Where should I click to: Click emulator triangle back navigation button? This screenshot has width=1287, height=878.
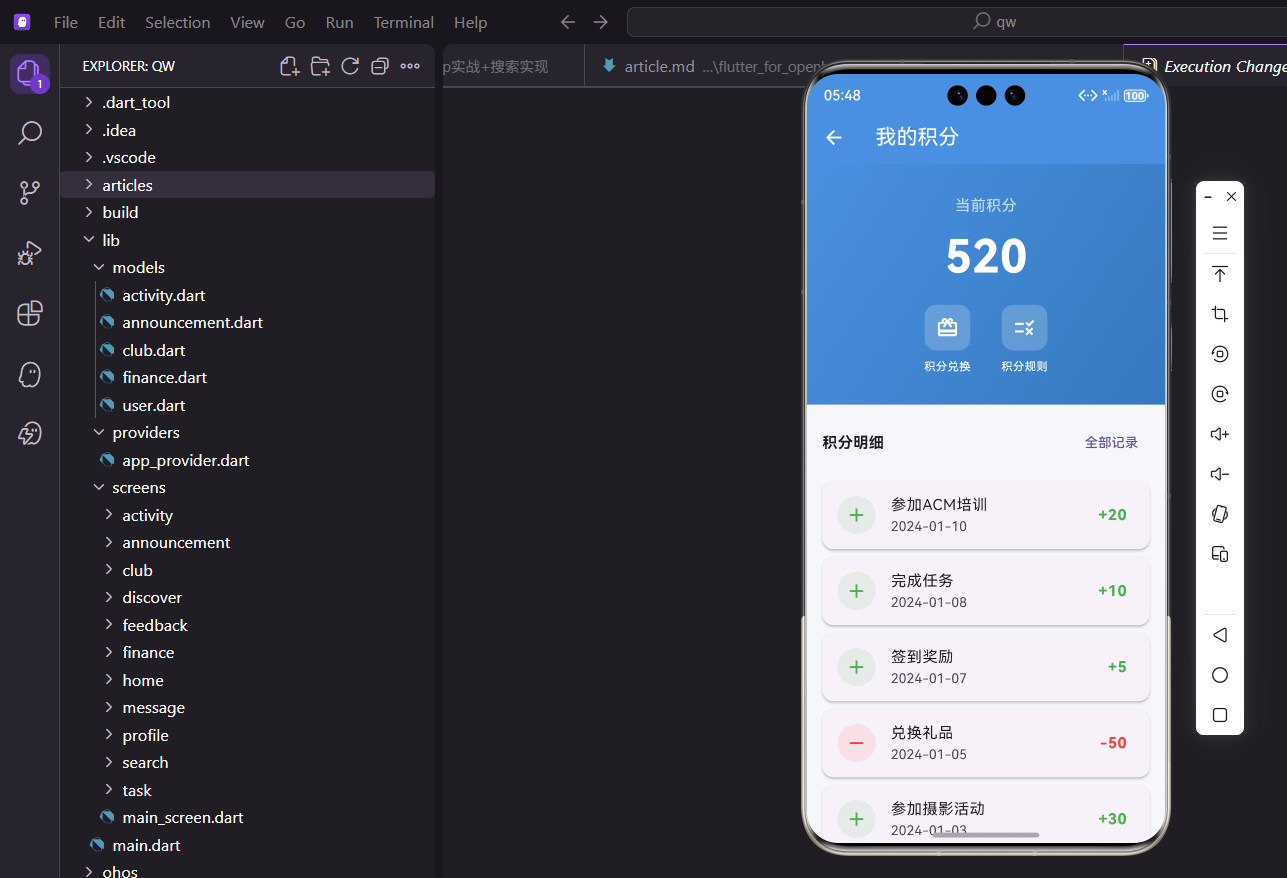[1220, 635]
